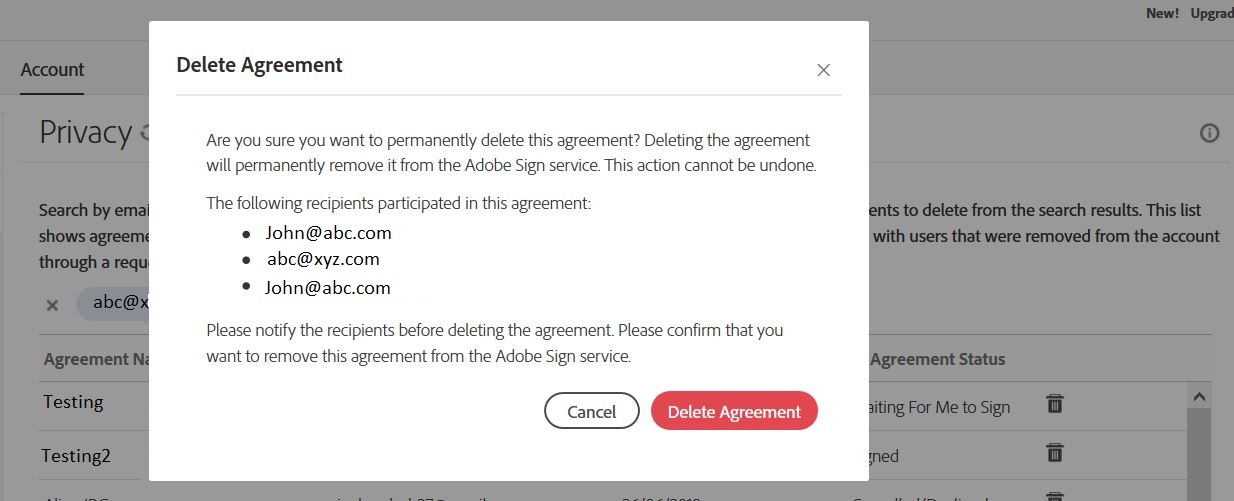Remove the abc@x email search chip

(52, 305)
